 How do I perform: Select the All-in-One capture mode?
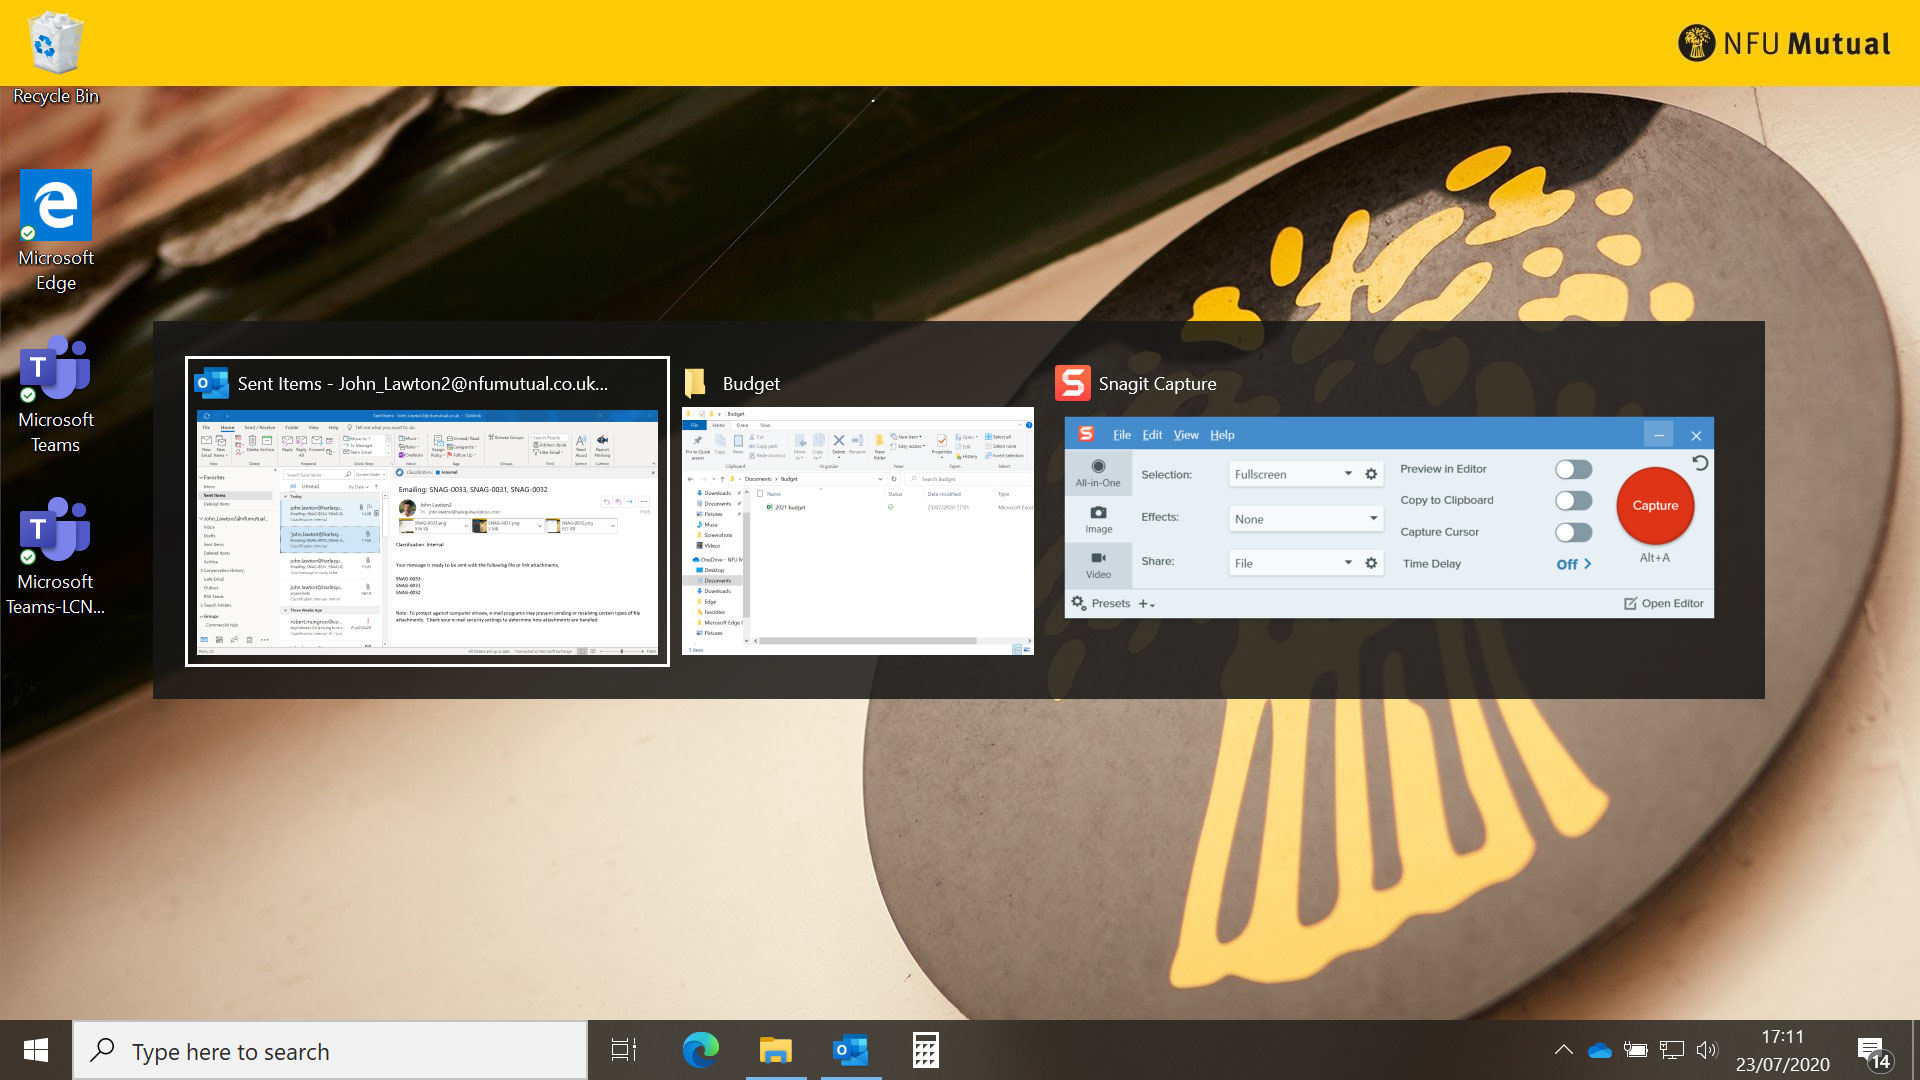[1097, 473]
